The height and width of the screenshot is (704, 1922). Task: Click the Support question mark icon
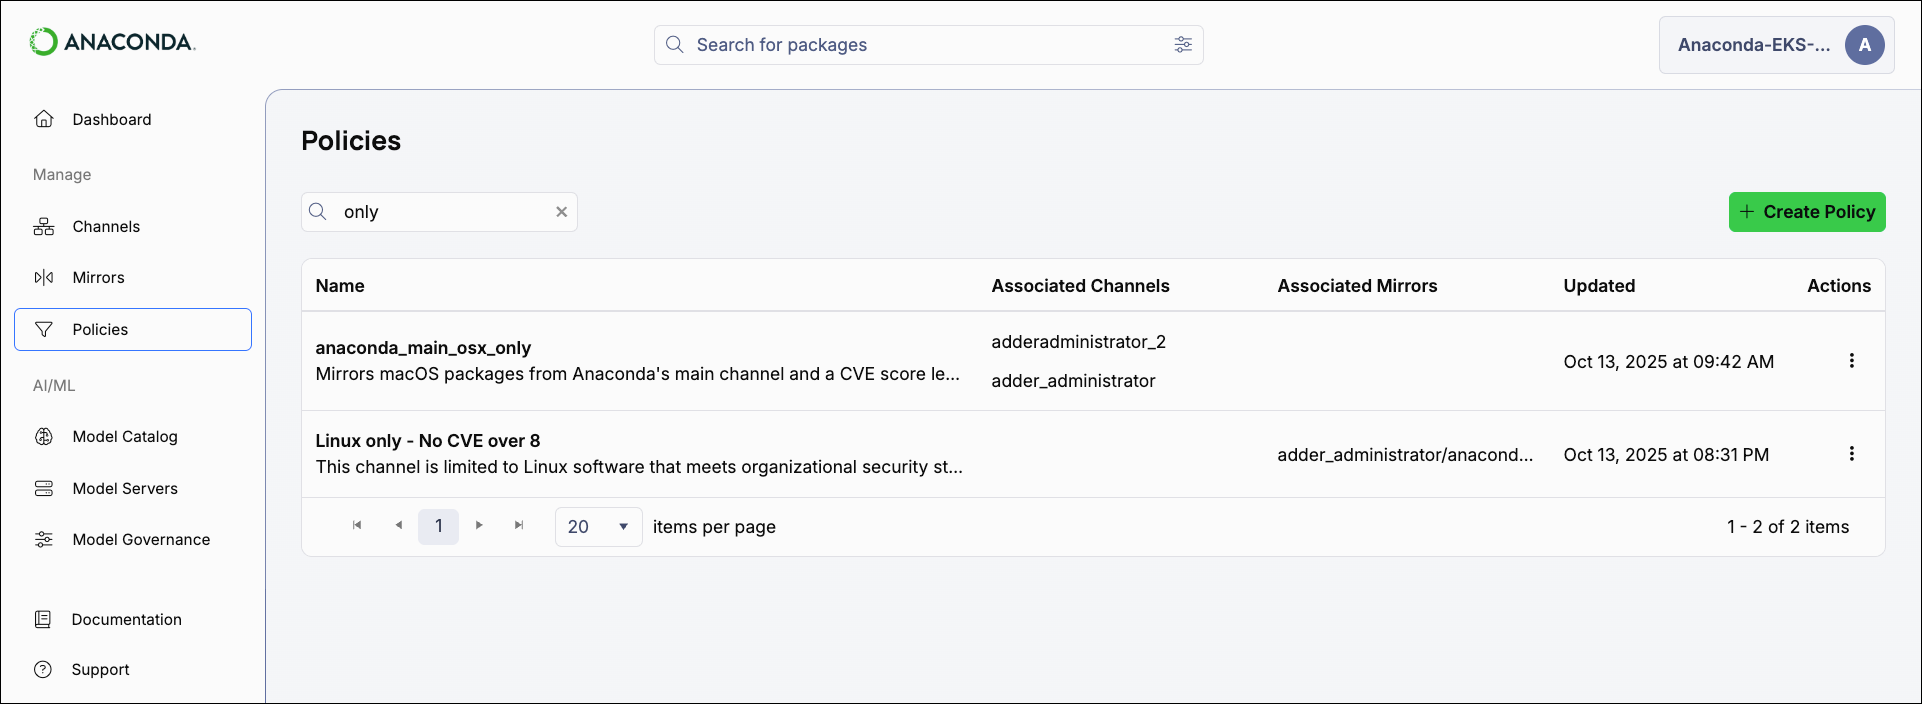coord(43,670)
